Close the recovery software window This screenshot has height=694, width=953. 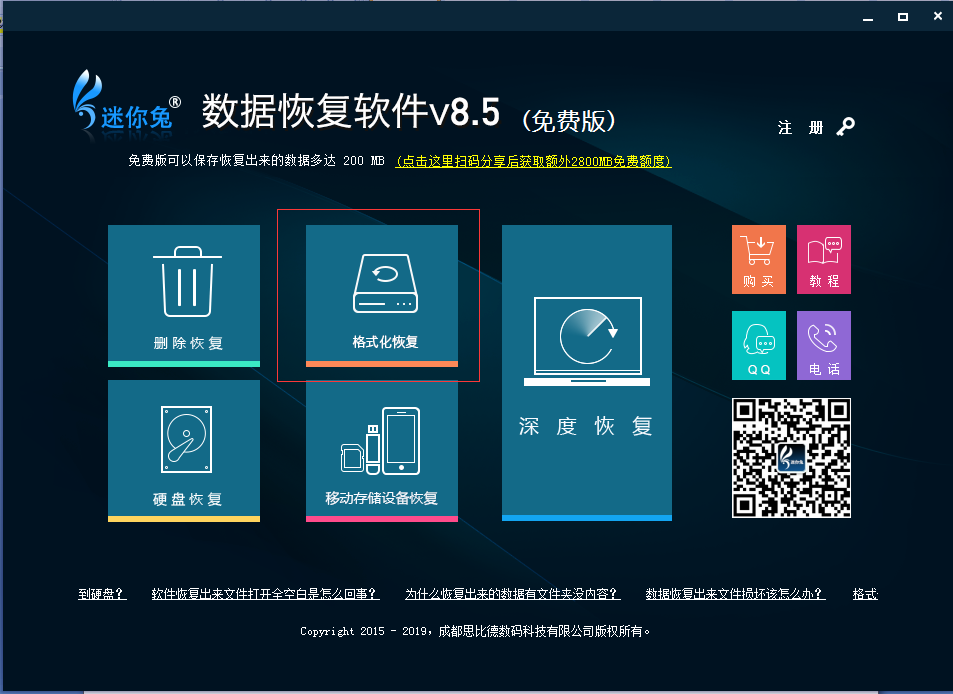938,16
